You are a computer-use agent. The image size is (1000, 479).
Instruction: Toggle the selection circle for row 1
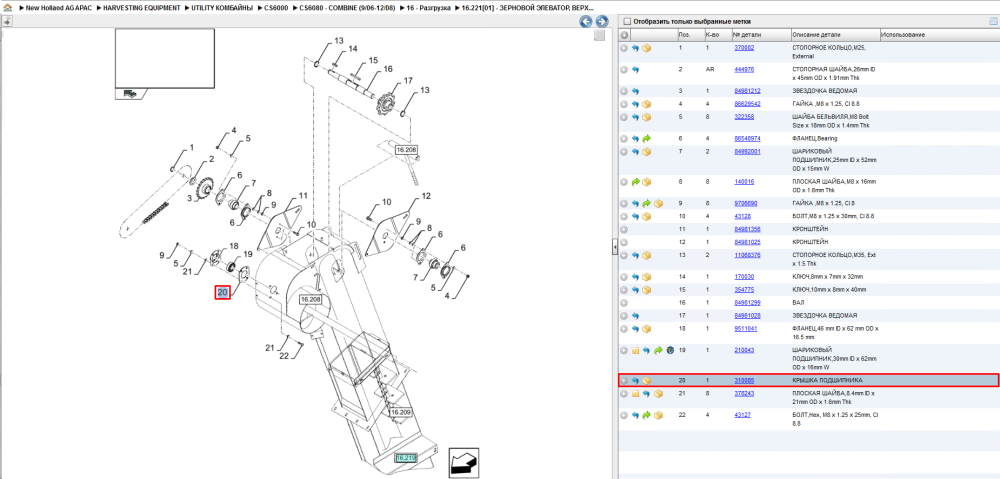click(624, 48)
